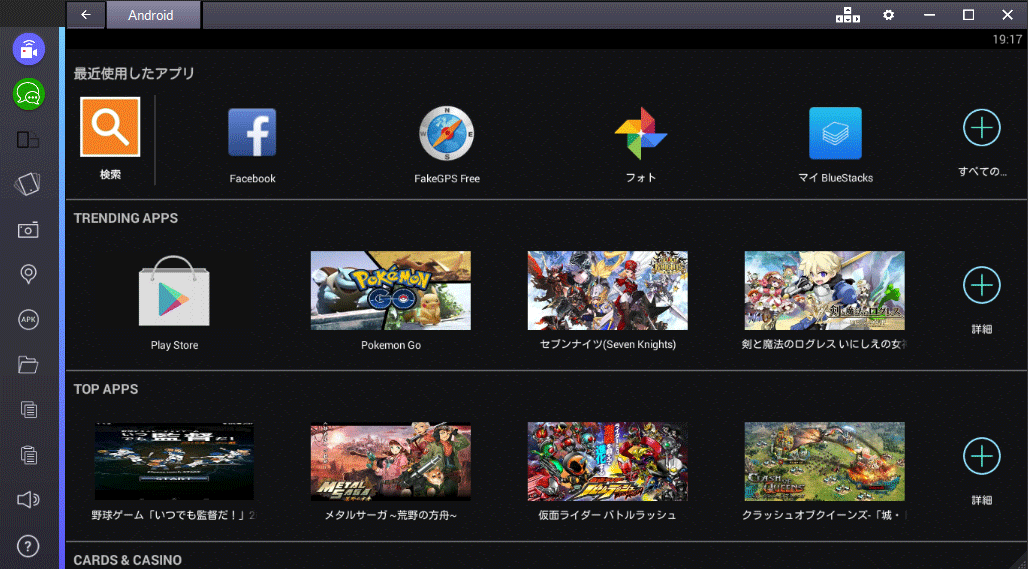Image resolution: width=1028 pixels, height=569 pixels.
Task: Open マイ BlueStacks app
Action: pos(835,133)
